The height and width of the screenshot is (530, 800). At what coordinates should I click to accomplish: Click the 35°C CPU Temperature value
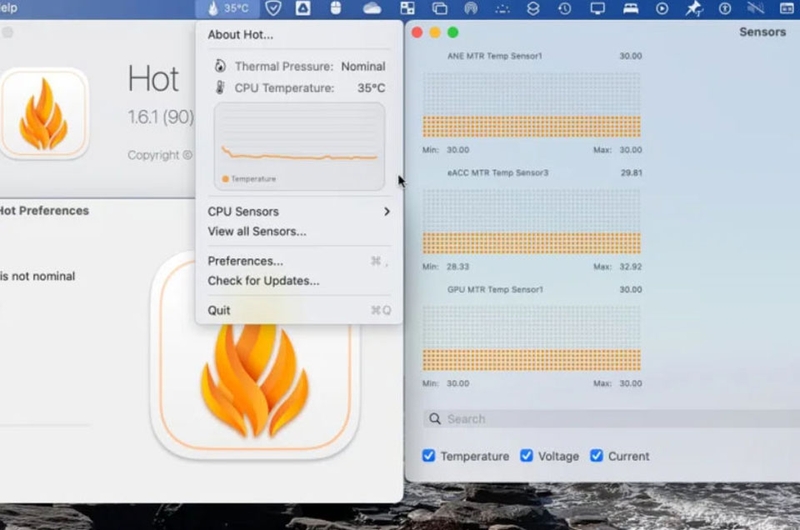coord(371,88)
